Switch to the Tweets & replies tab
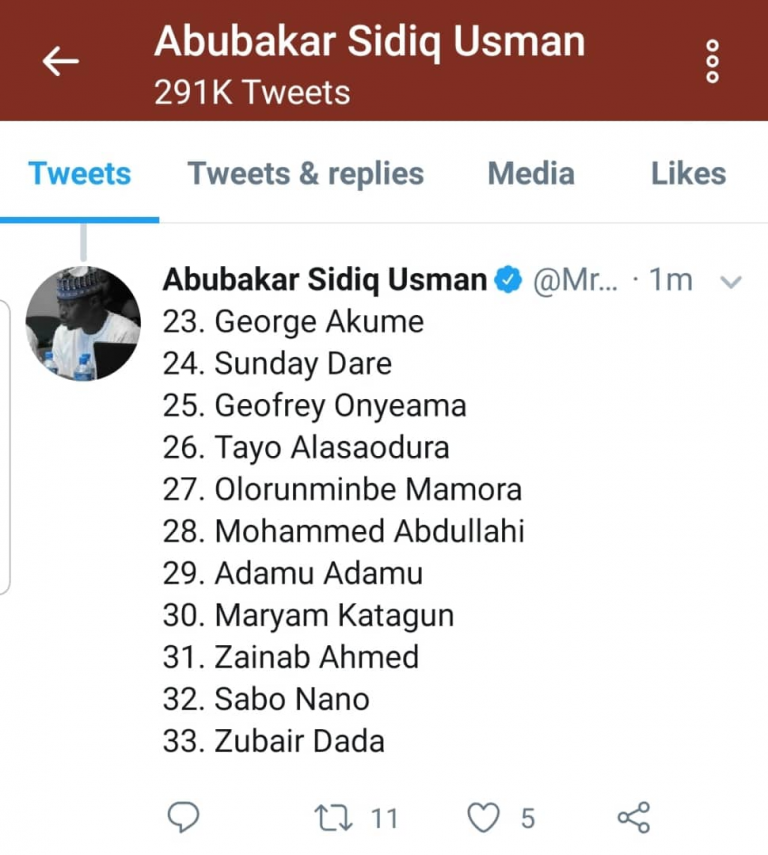768x855 pixels. 305,173
